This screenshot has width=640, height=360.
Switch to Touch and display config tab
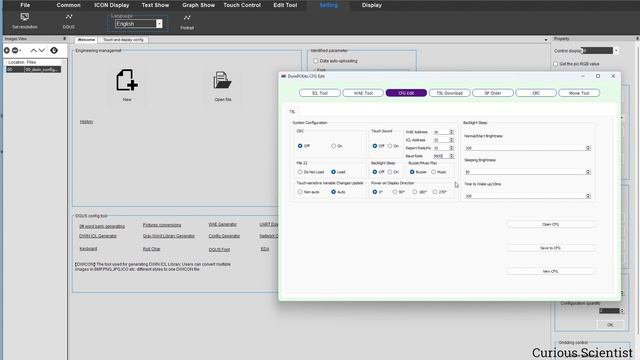(123, 40)
